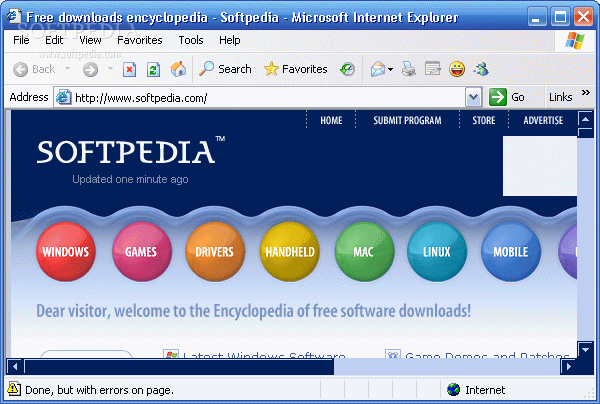This screenshot has width=600, height=404.
Task: Click the page icon in address bar
Action: point(63,97)
